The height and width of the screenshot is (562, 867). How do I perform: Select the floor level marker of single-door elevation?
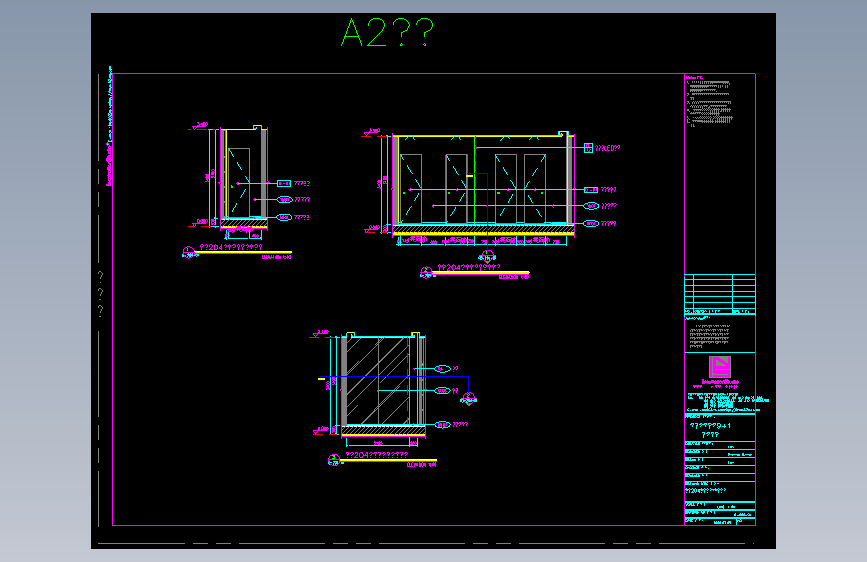pos(198,223)
